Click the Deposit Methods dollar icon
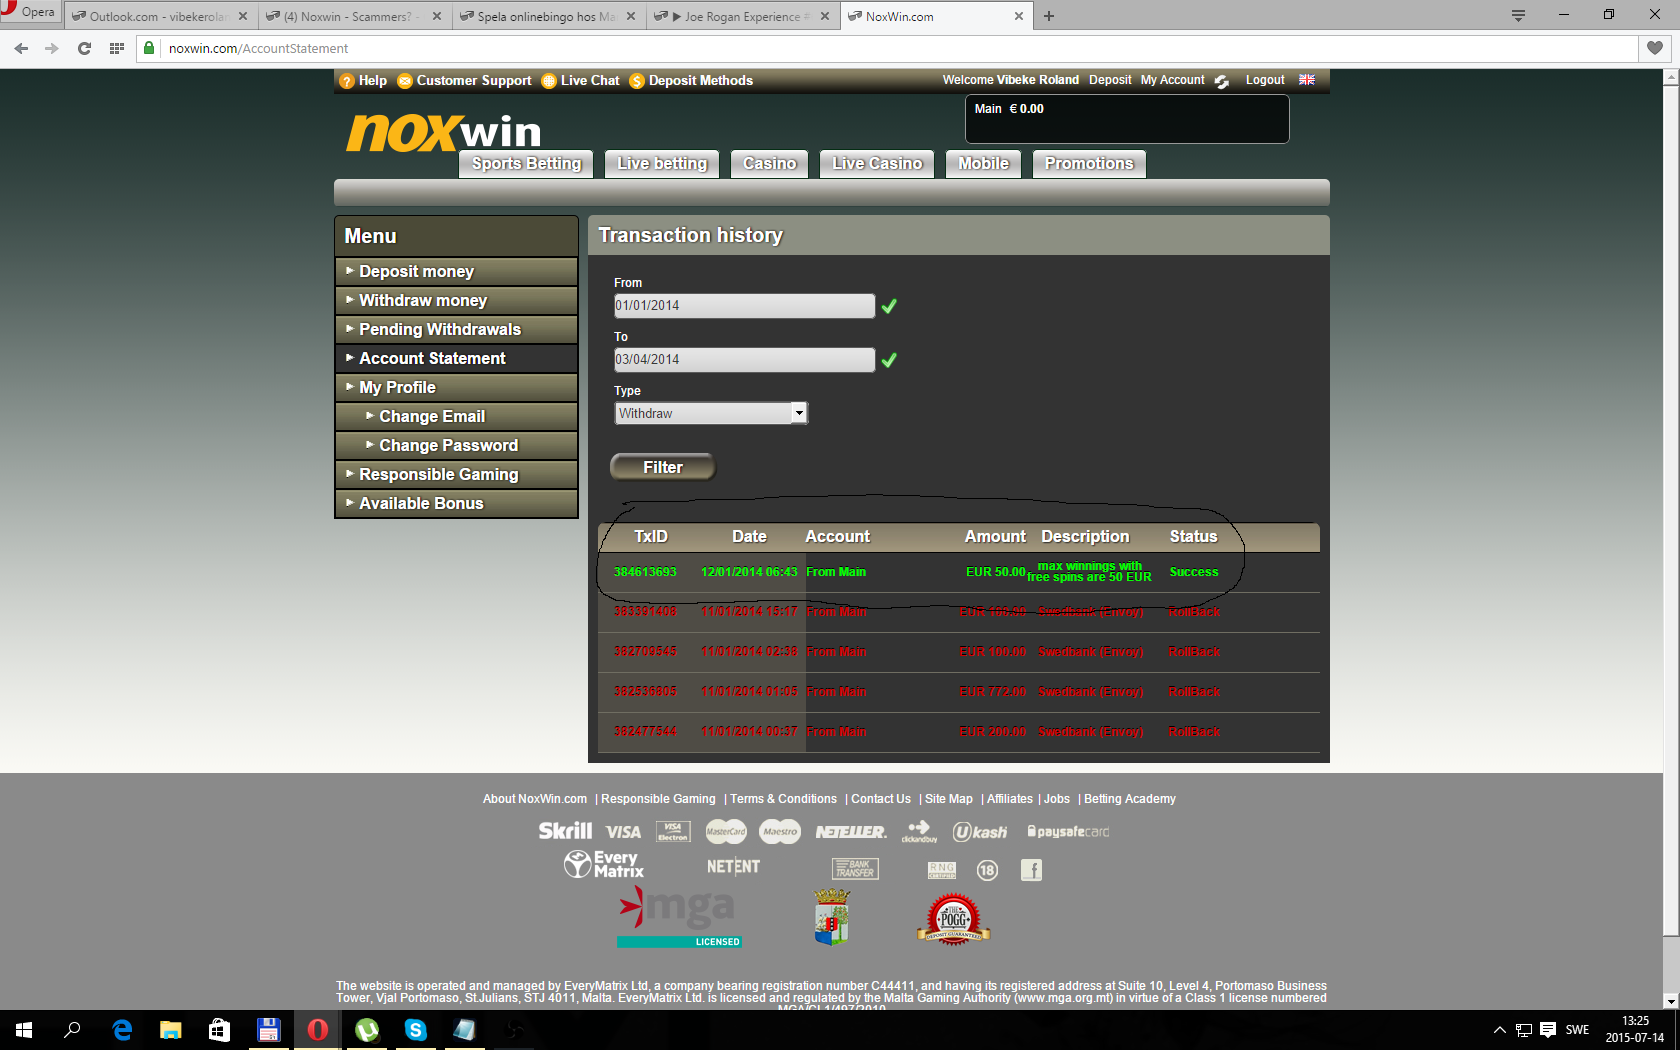The image size is (1680, 1050). tap(637, 81)
